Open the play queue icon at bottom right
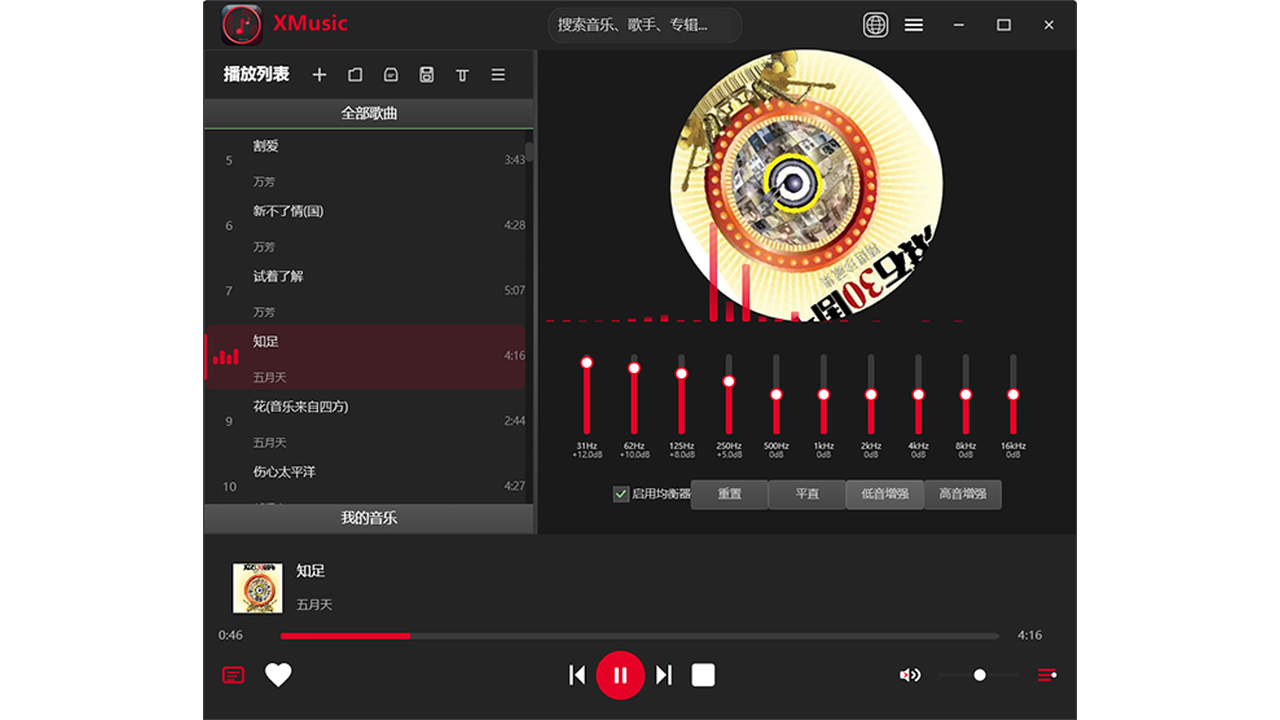Viewport: 1280px width, 720px height. [x=1047, y=675]
